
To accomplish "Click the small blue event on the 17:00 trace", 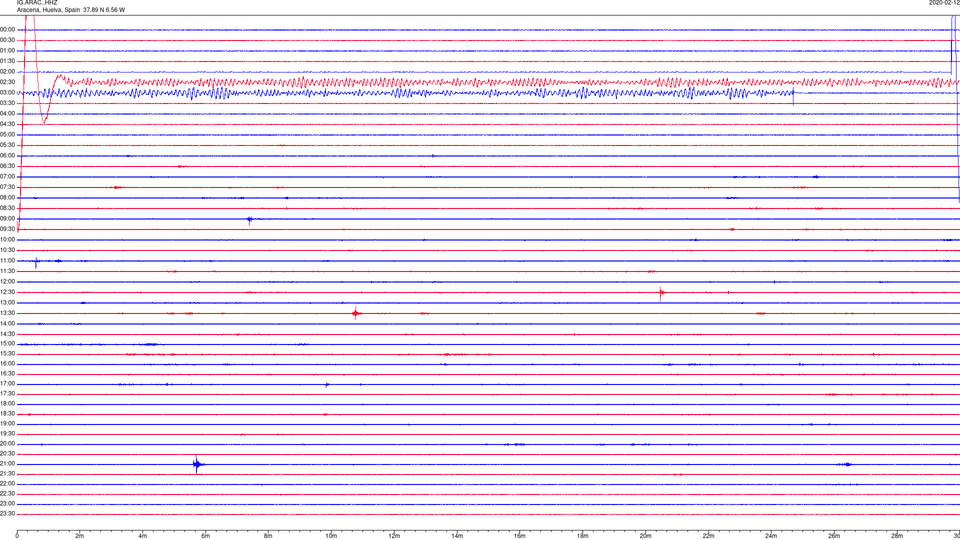I will pyautogui.click(x=327, y=385).
